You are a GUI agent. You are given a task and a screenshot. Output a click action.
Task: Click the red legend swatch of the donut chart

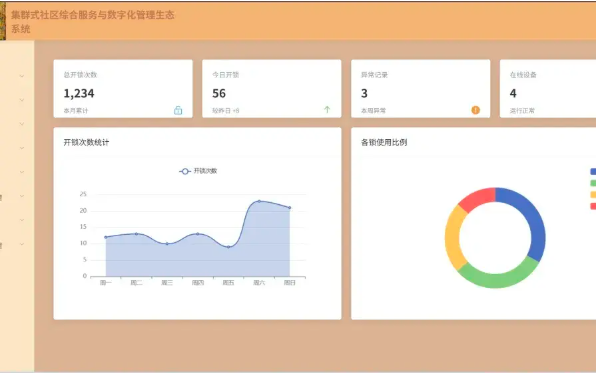point(593,206)
